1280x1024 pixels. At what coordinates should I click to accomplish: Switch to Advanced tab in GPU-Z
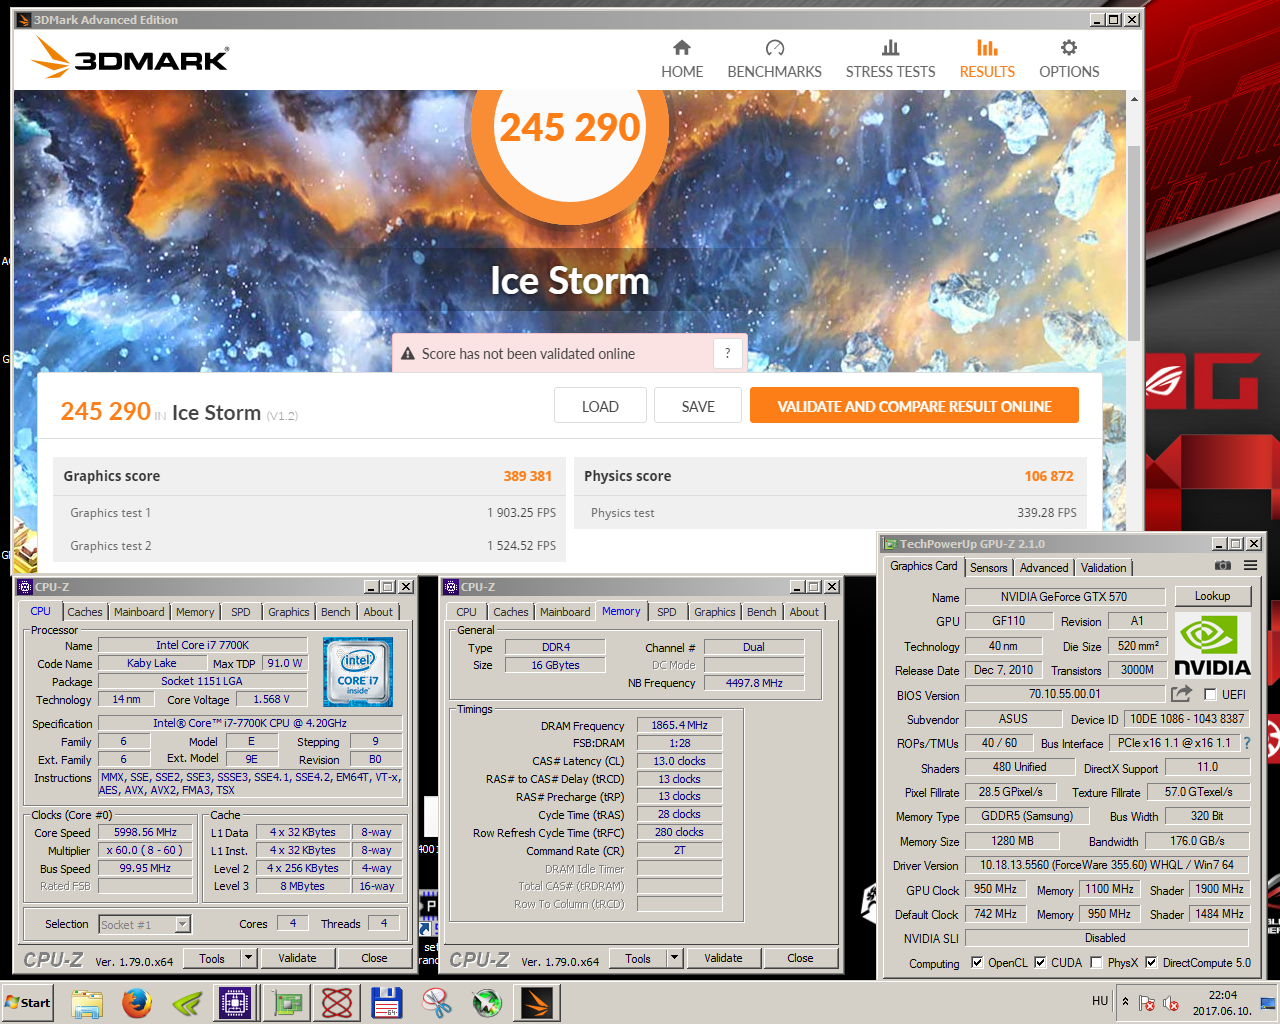coord(1044,567)
